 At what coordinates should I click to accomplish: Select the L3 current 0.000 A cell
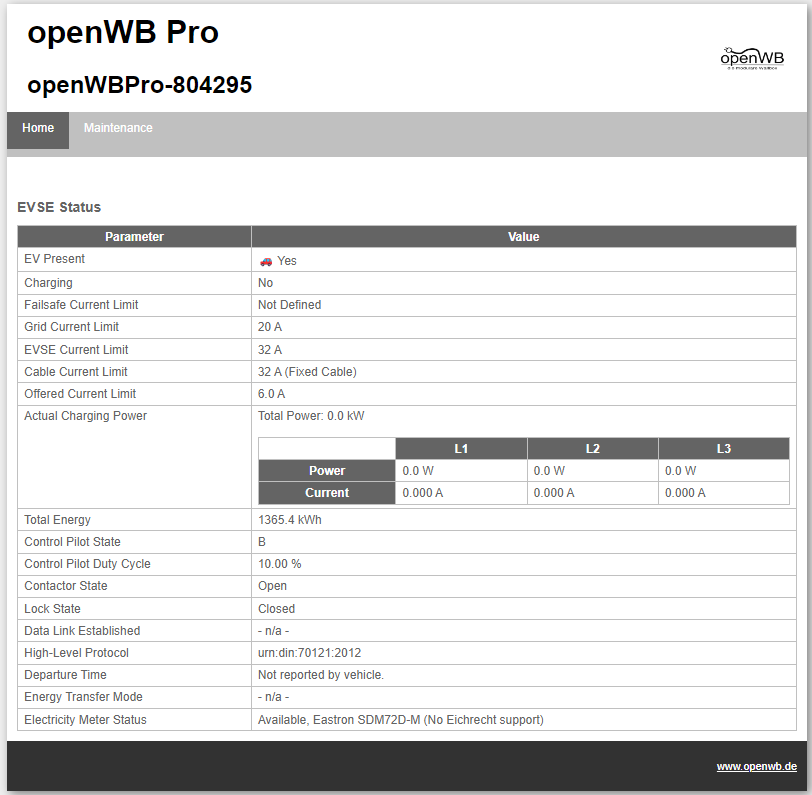tap(724, 493)
